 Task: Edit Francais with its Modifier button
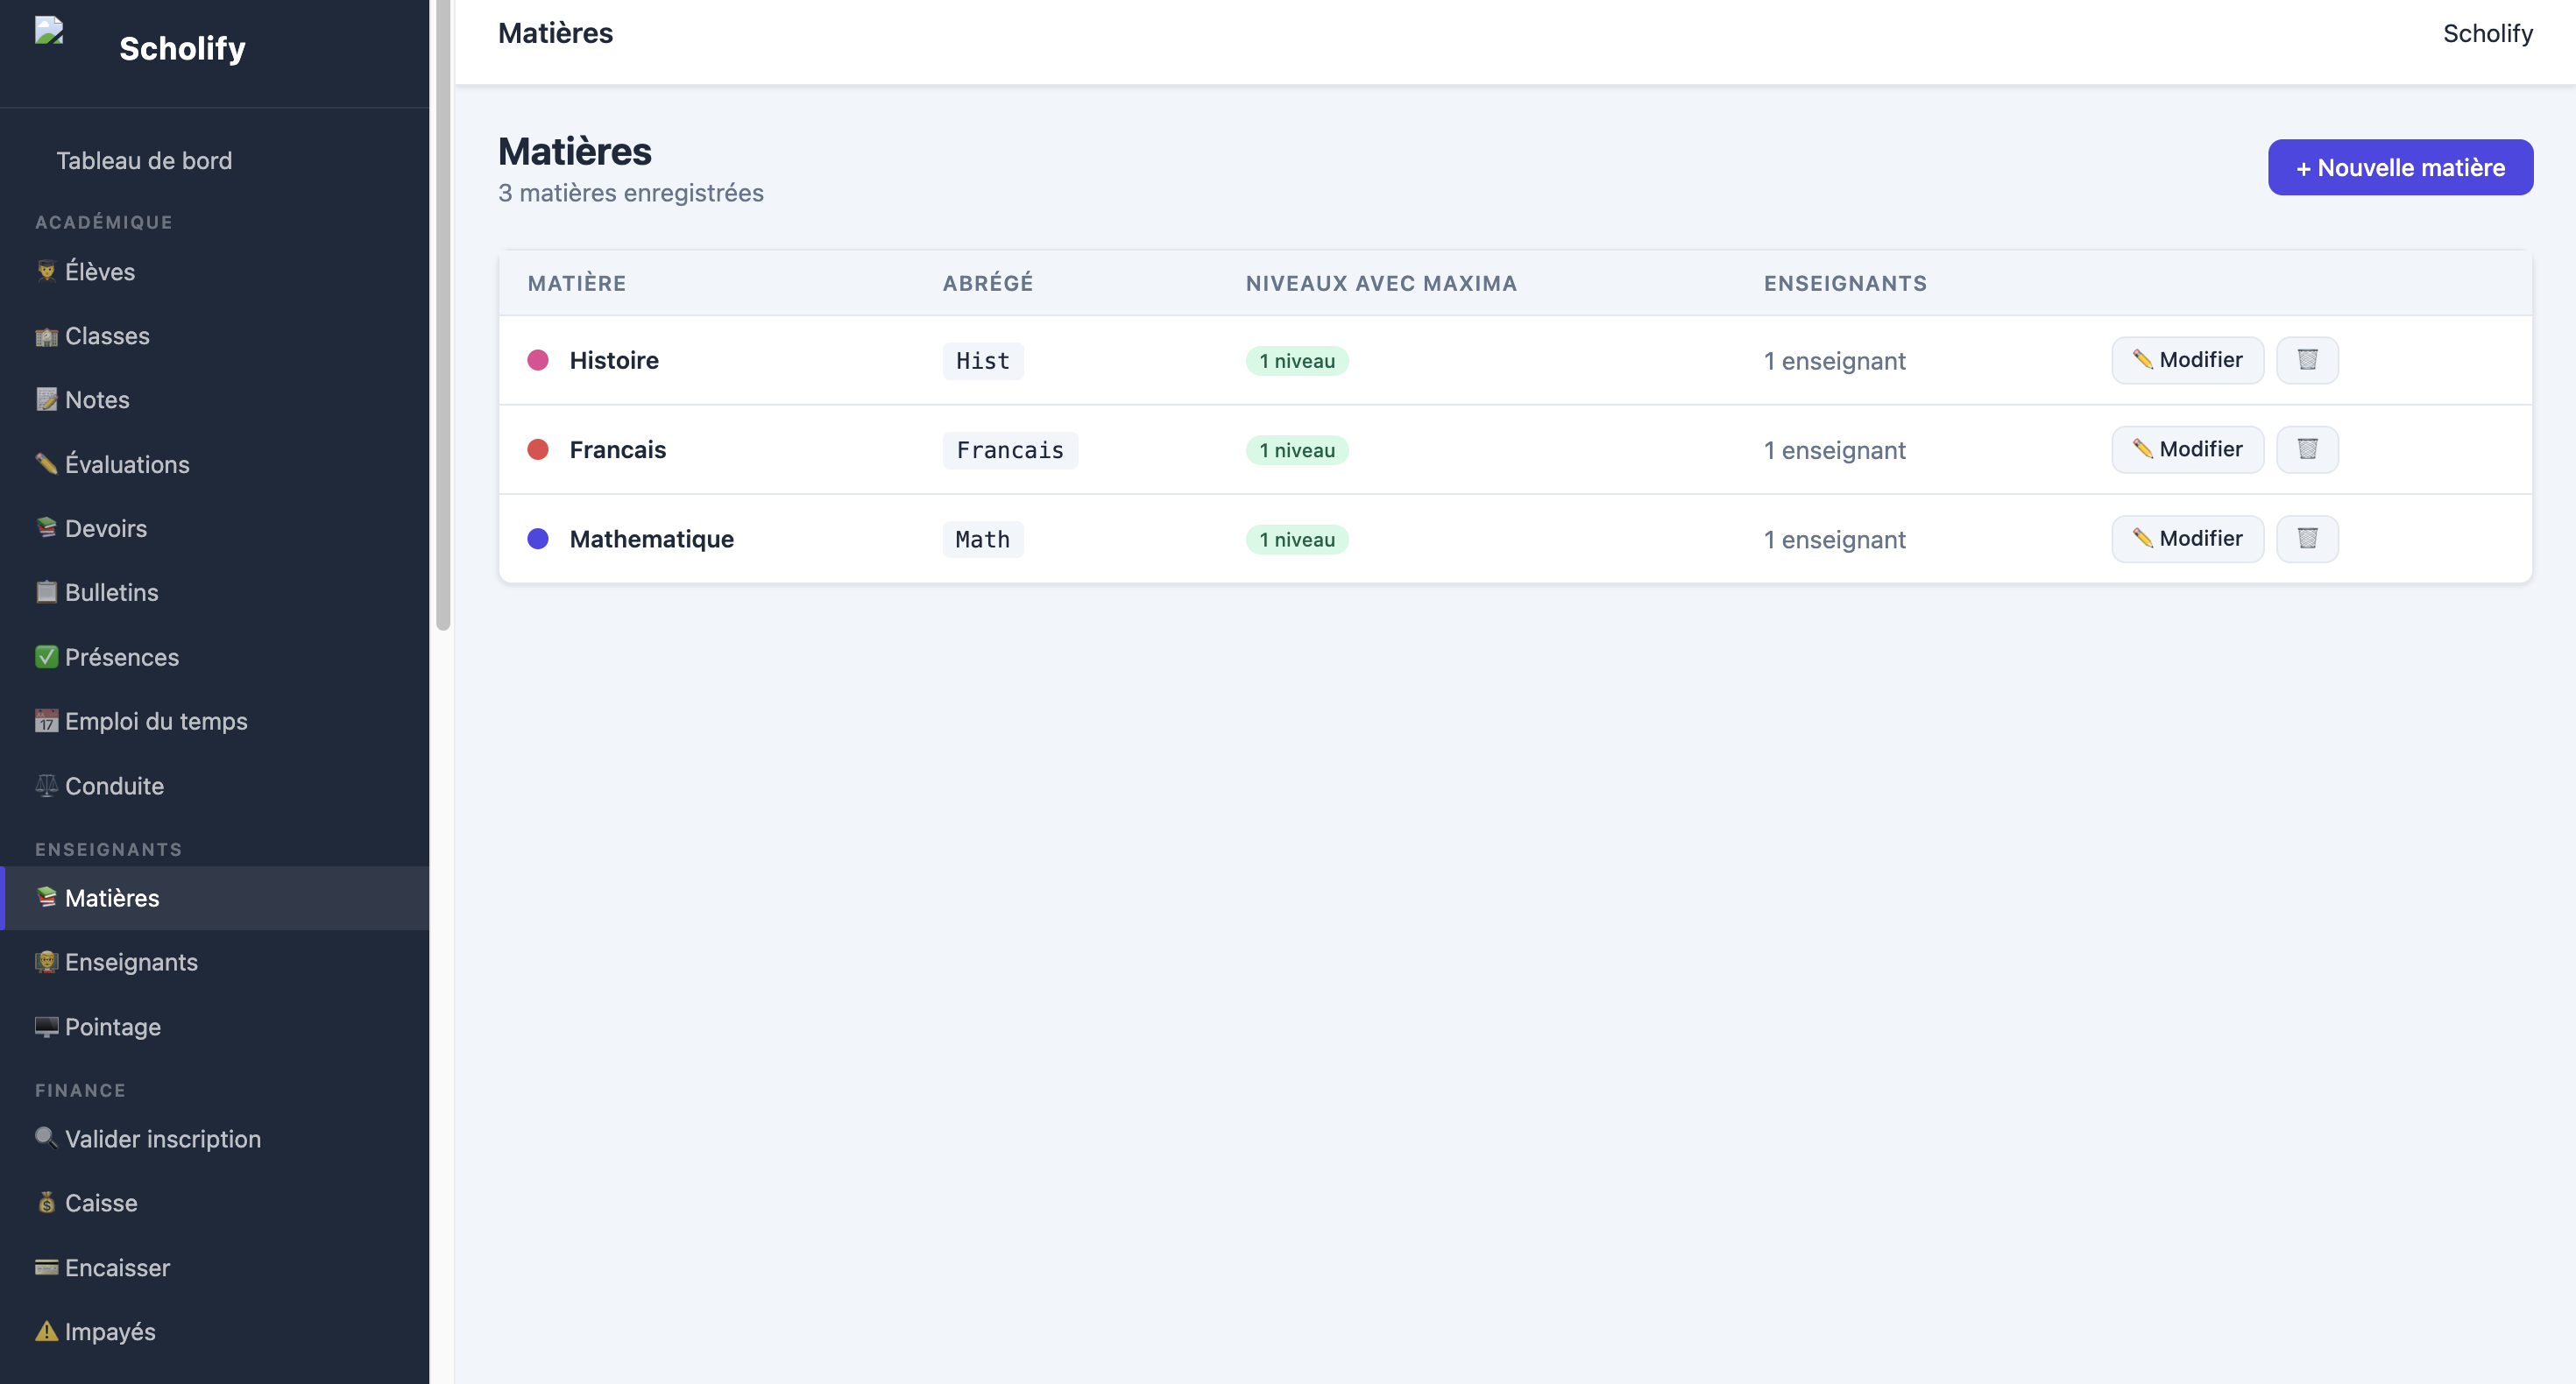click(x=2187, y=449)
